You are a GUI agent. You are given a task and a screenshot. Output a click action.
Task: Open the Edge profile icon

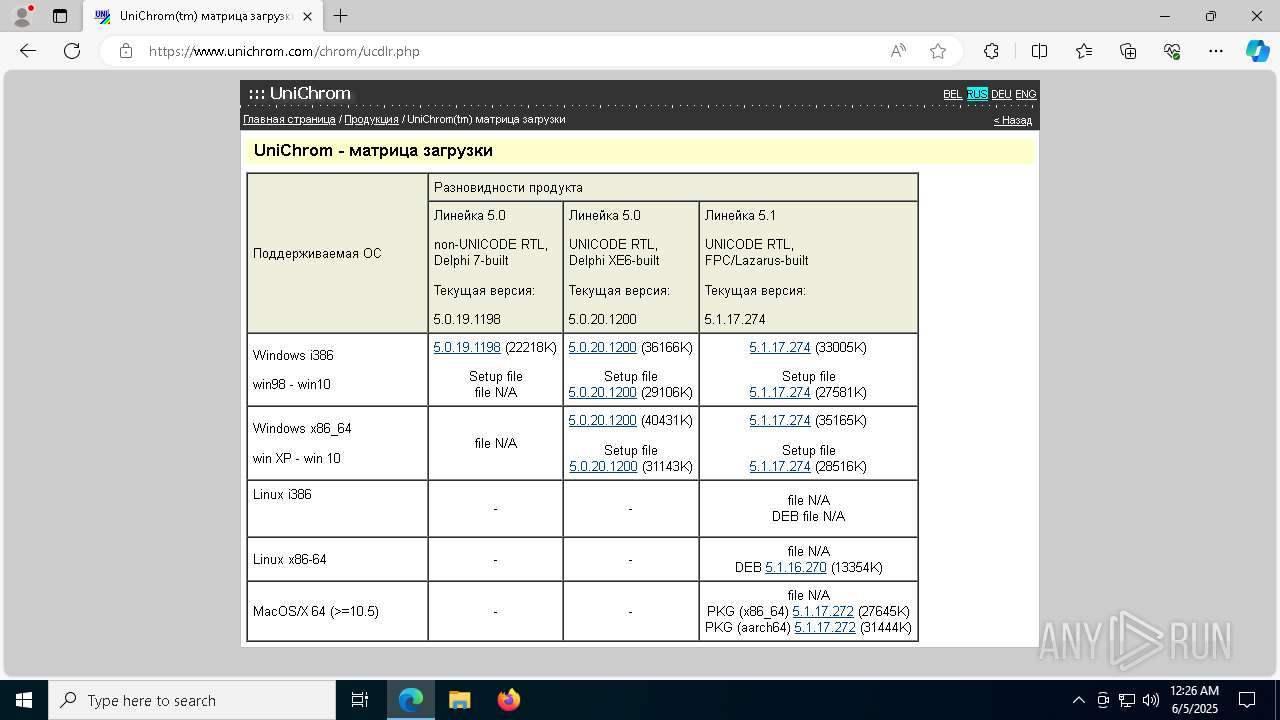[22, 16]
